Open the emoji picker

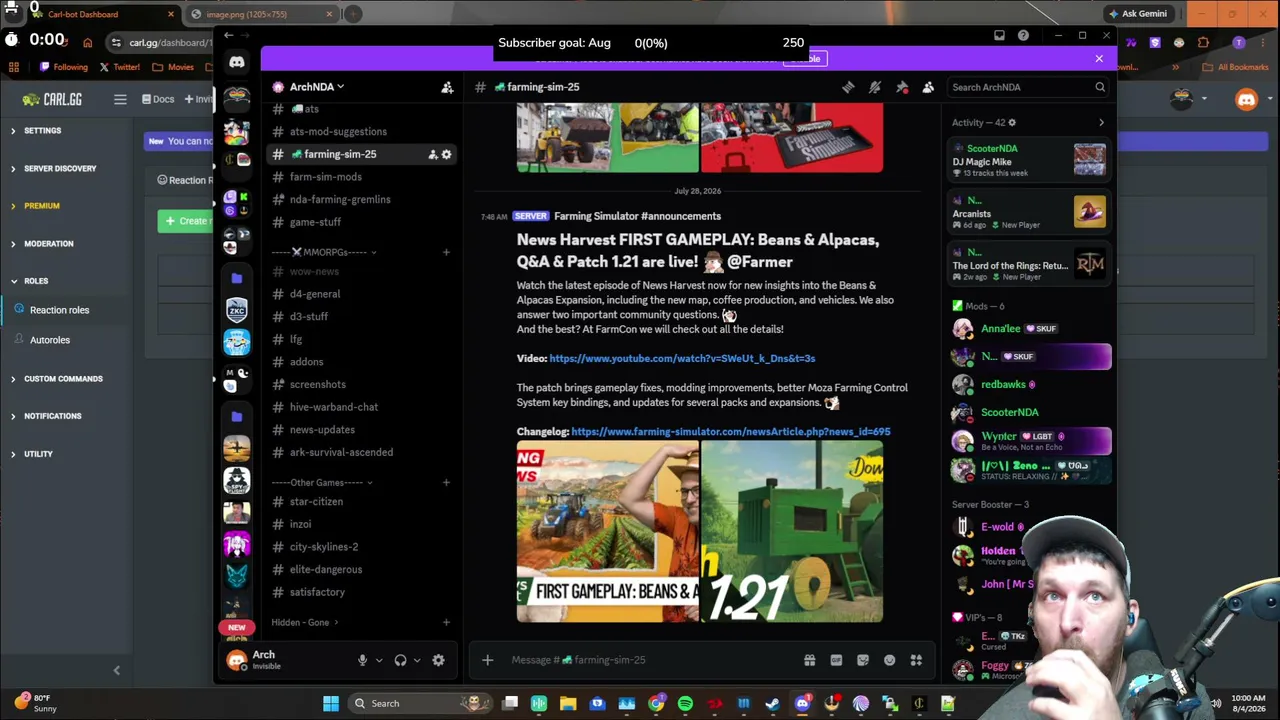889,660
